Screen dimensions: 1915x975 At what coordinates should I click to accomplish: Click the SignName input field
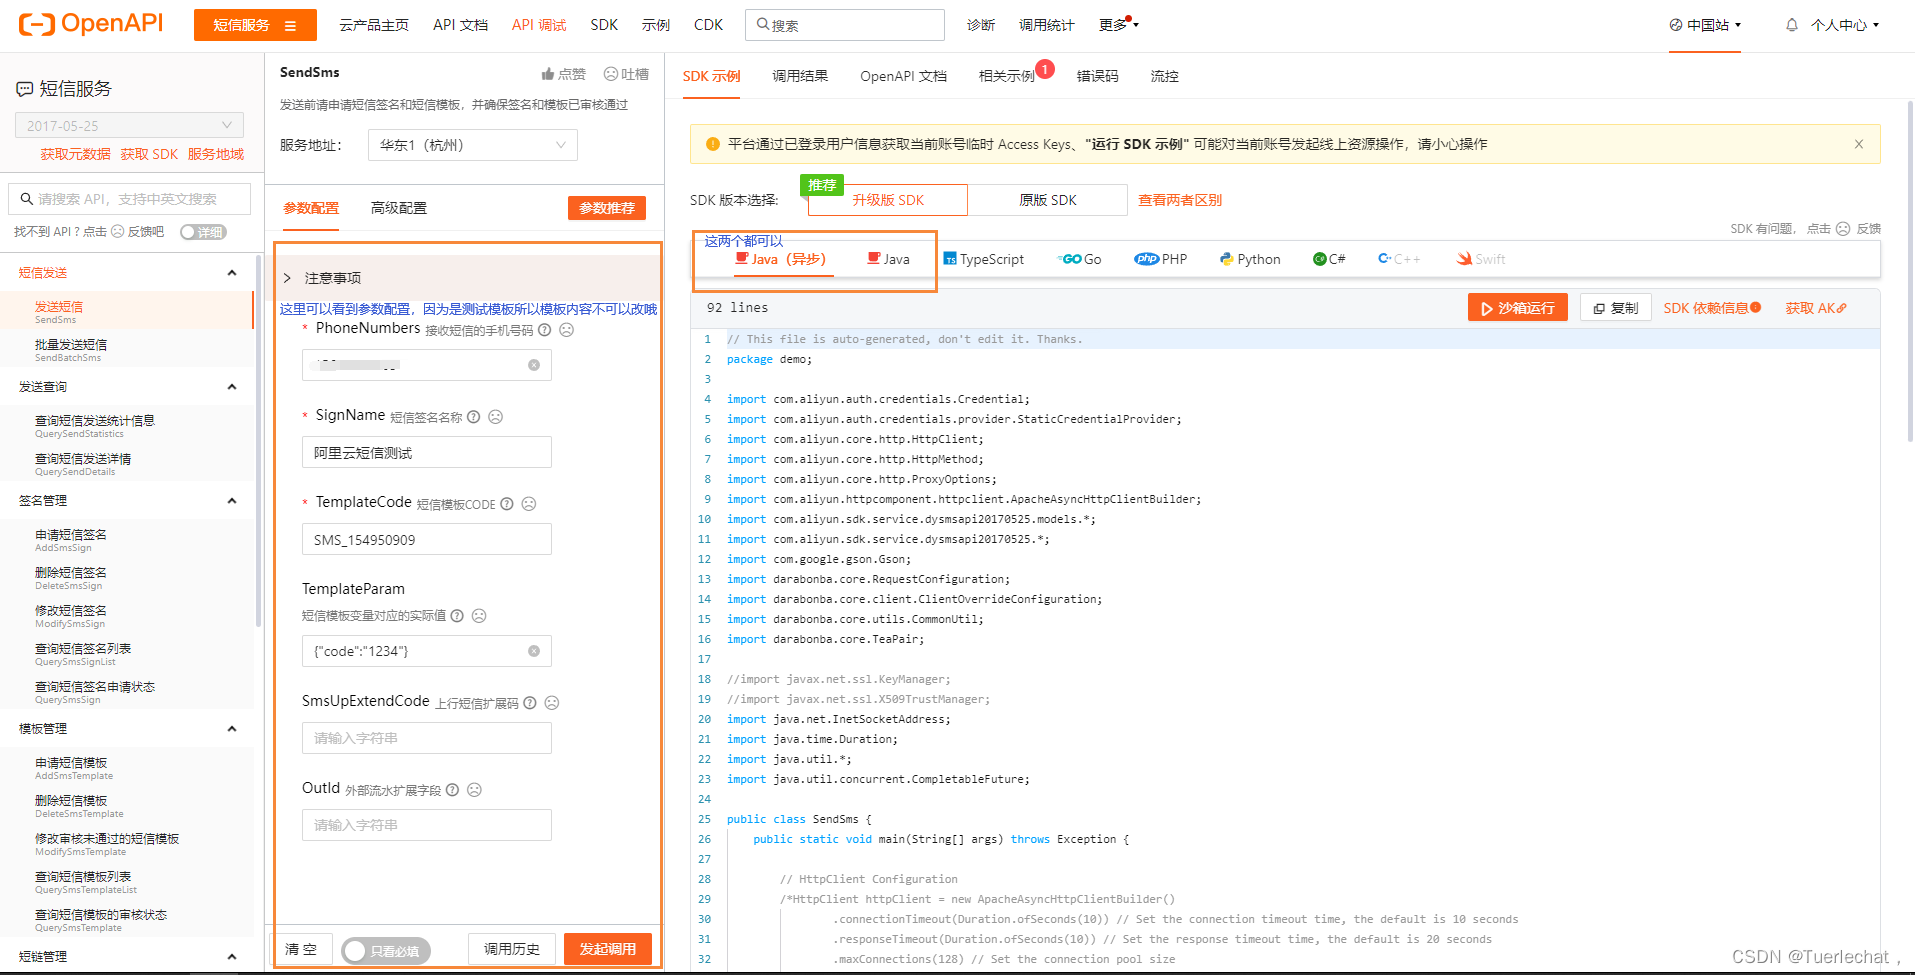pyautogui.click(x=427, y=452)
